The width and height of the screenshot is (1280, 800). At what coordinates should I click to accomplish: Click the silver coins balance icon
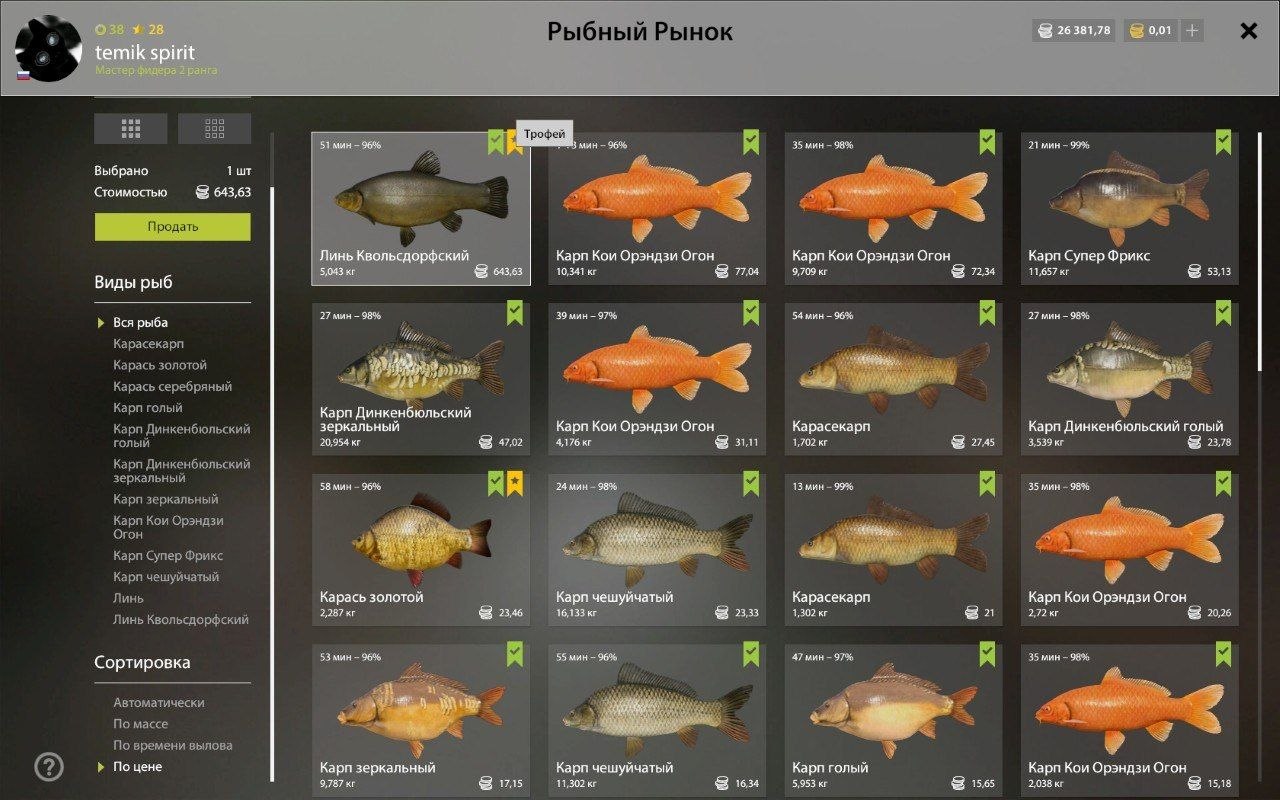(1045, 31)
